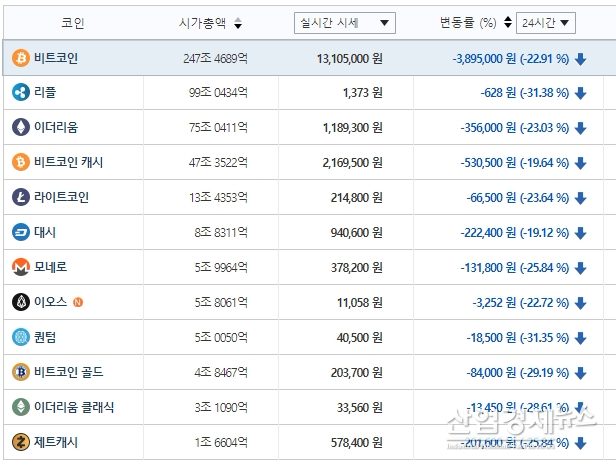Image resolution: width=616 pixels, height=468 pixels.
Task: Click the Dash coin icon
Action: (x=20, y=232)
